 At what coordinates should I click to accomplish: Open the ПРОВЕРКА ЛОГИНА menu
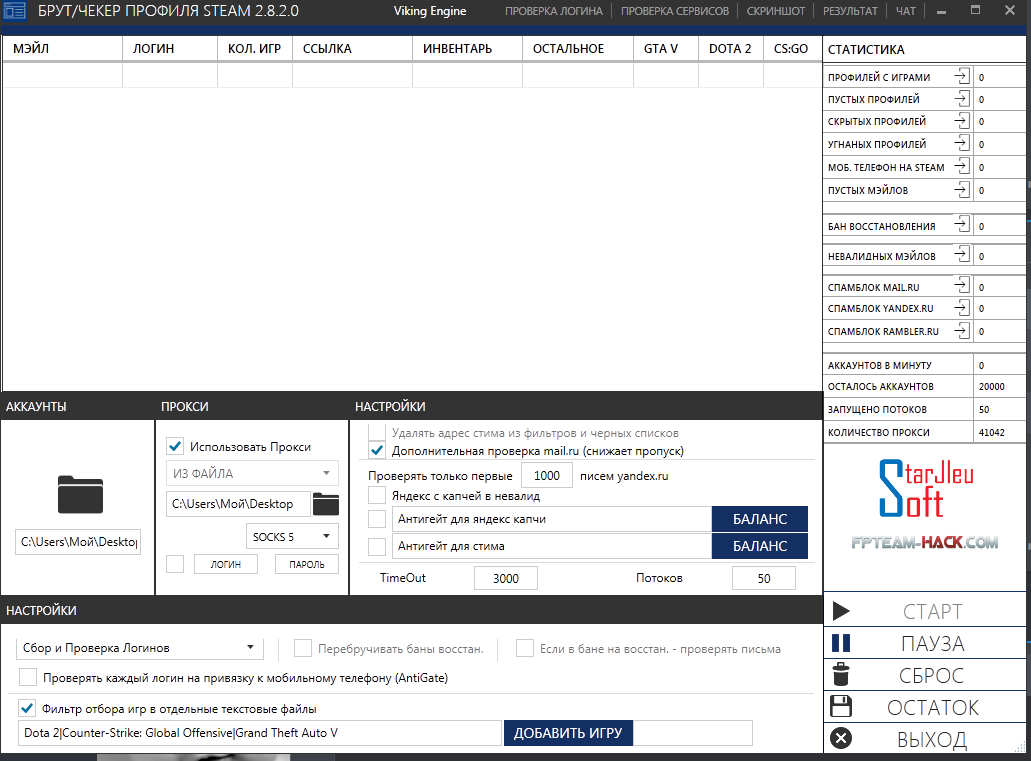tap(554, 11)
